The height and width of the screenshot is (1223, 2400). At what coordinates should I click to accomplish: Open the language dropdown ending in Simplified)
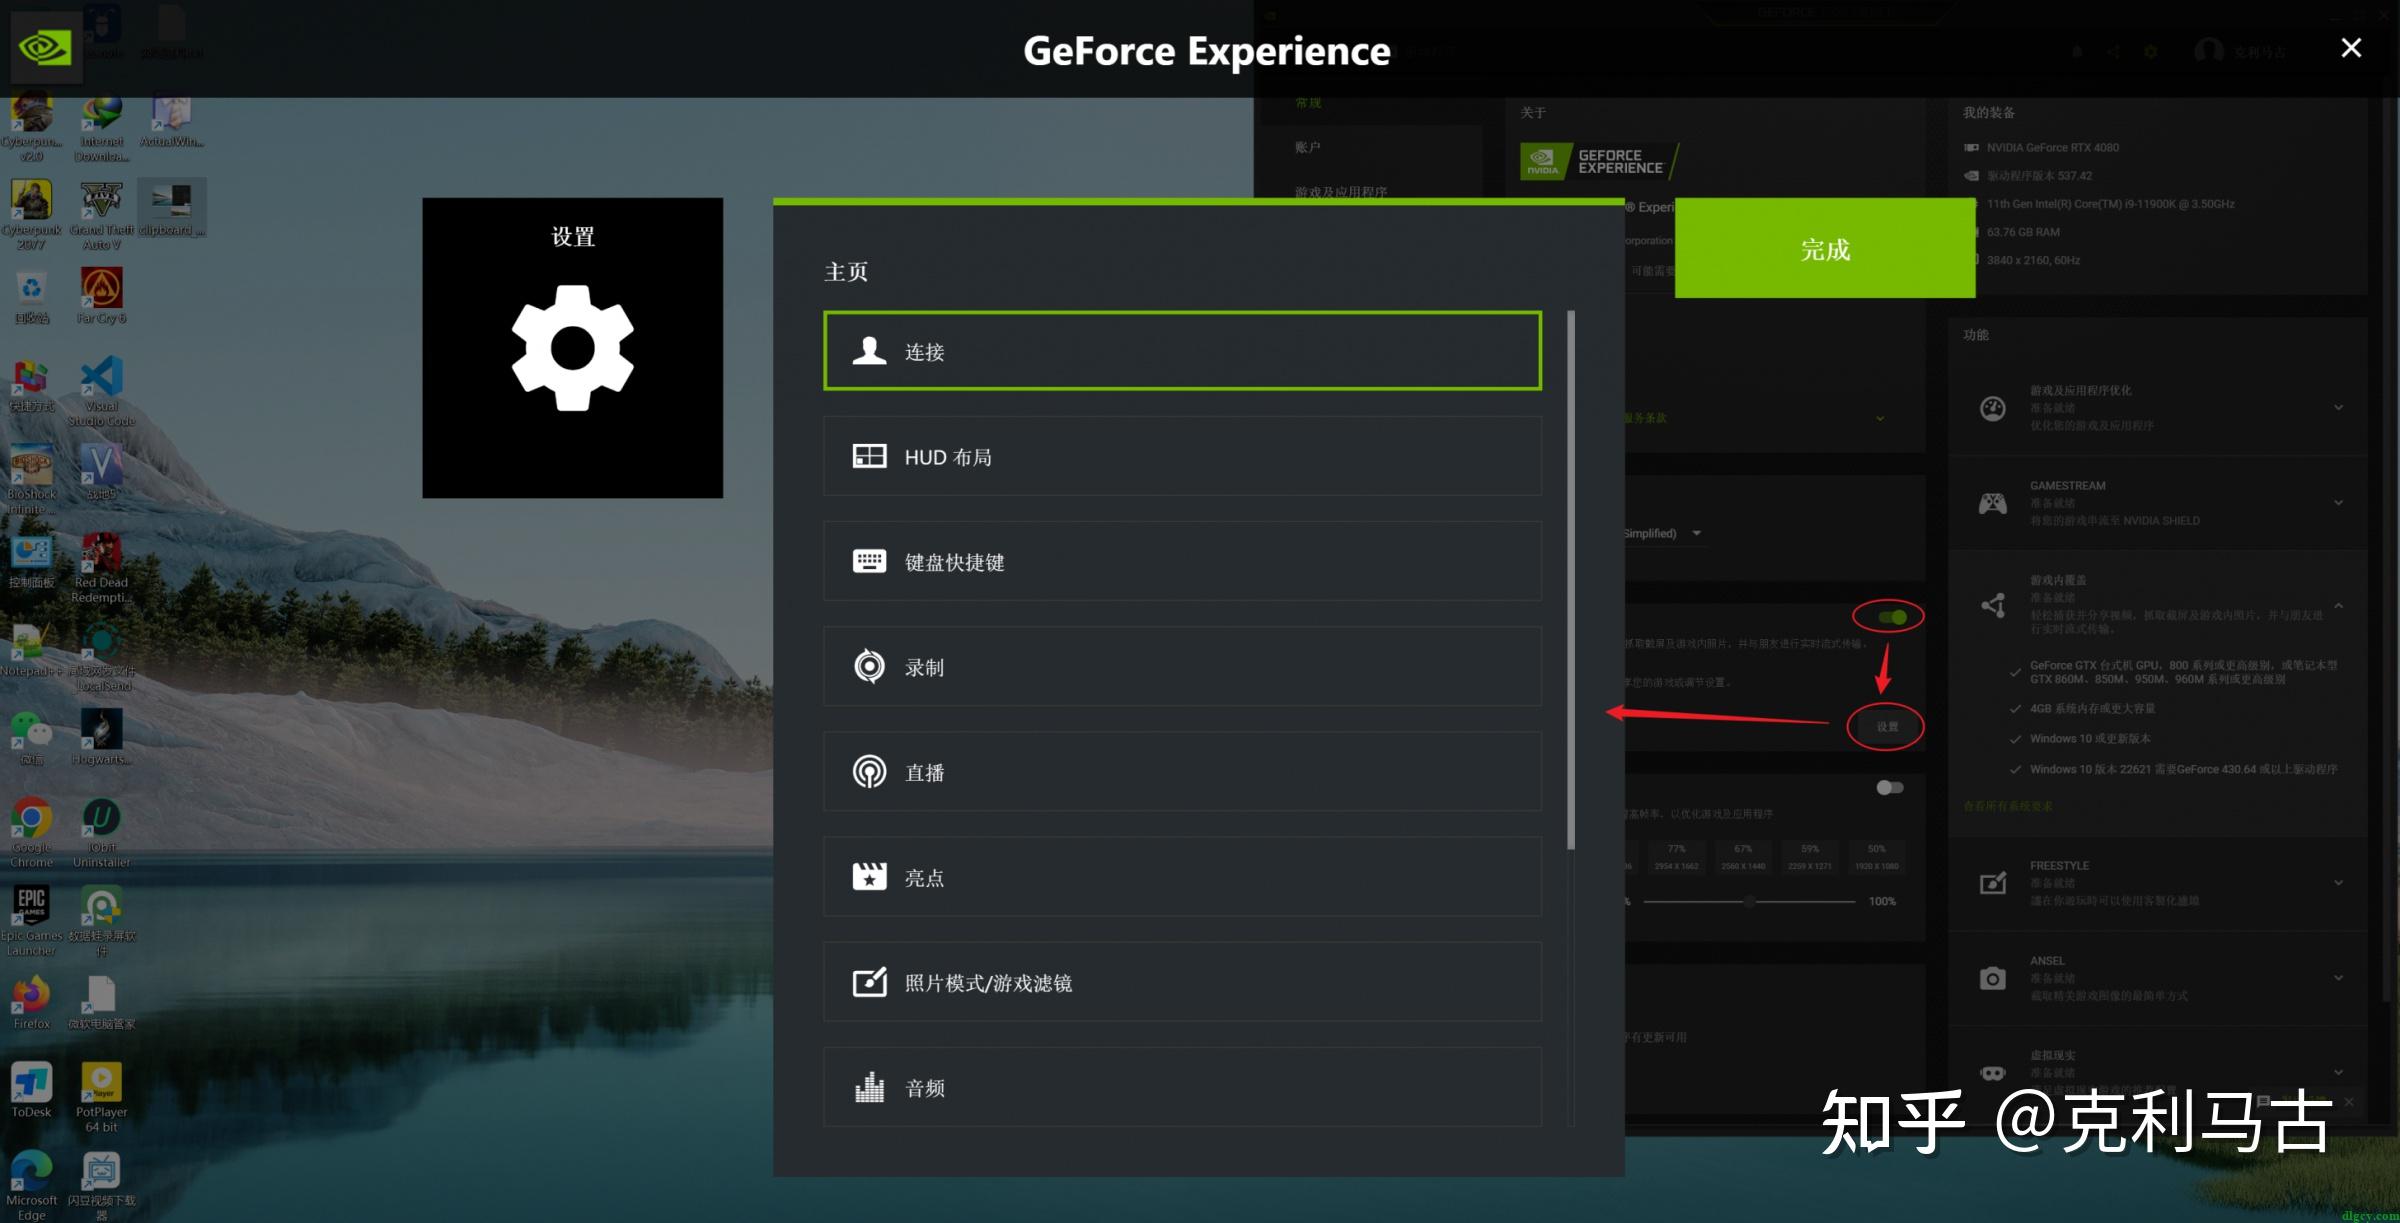click(x=1662, y=533)
